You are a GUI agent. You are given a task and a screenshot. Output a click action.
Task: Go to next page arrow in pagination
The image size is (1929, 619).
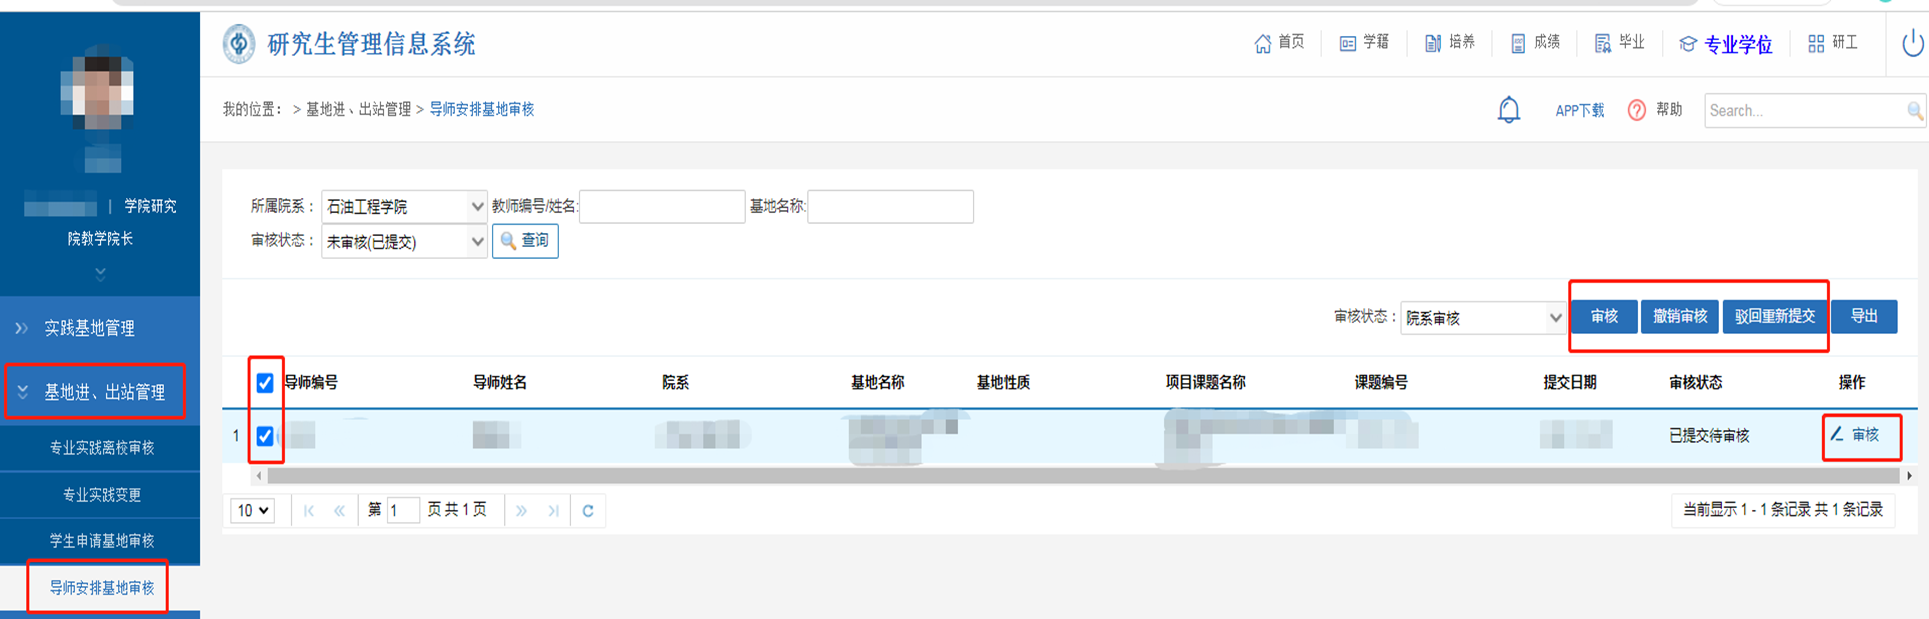(521, 511)
